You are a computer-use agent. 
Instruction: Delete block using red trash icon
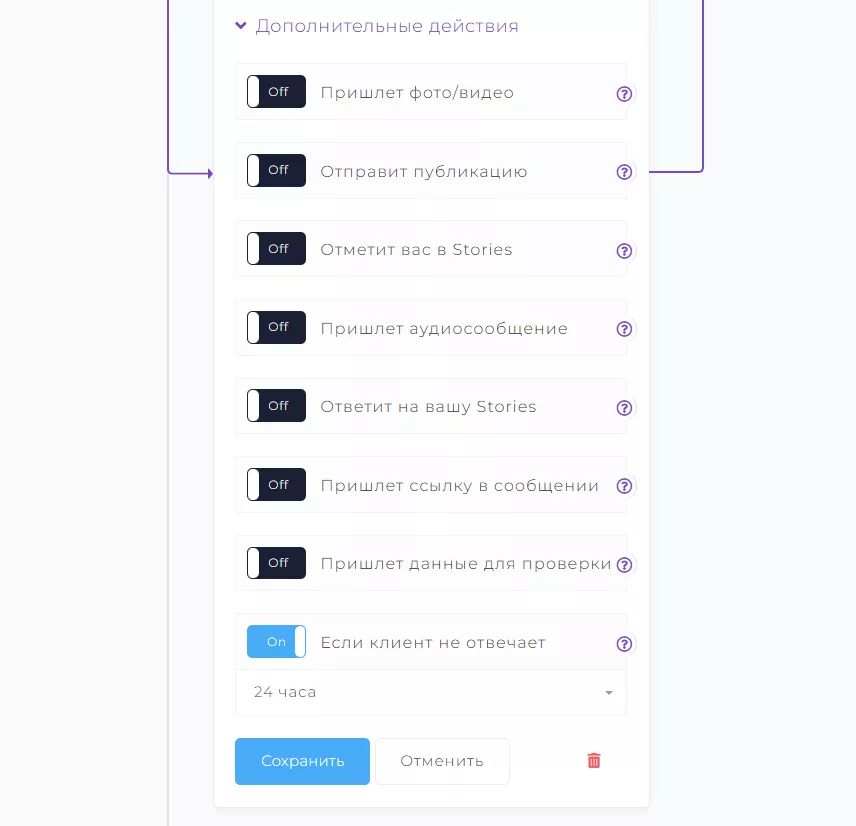click(594, 760)
